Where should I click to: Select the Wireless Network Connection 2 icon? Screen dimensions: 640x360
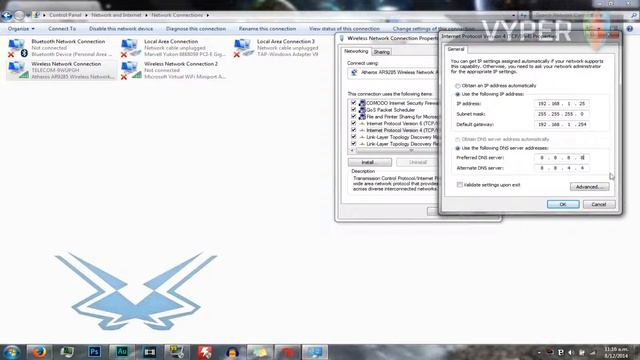[131, 70]
